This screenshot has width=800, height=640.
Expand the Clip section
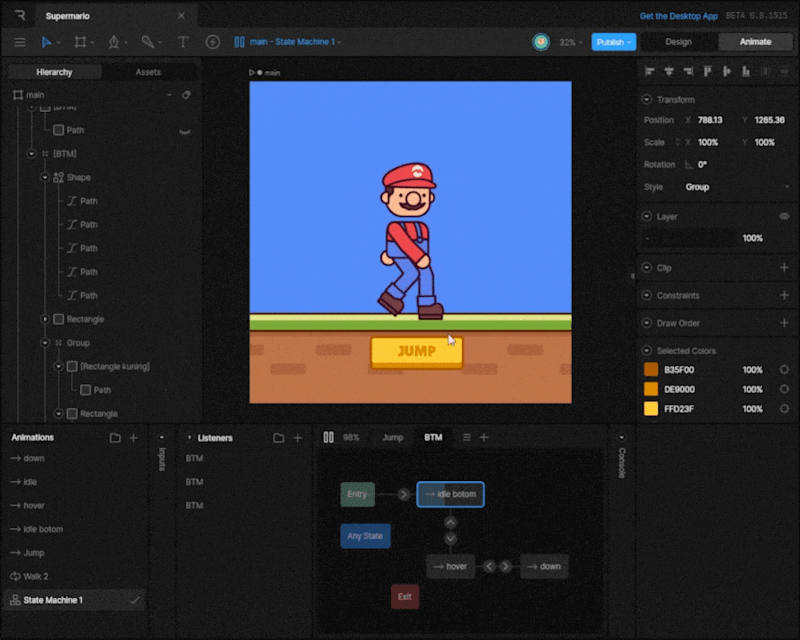647,267
